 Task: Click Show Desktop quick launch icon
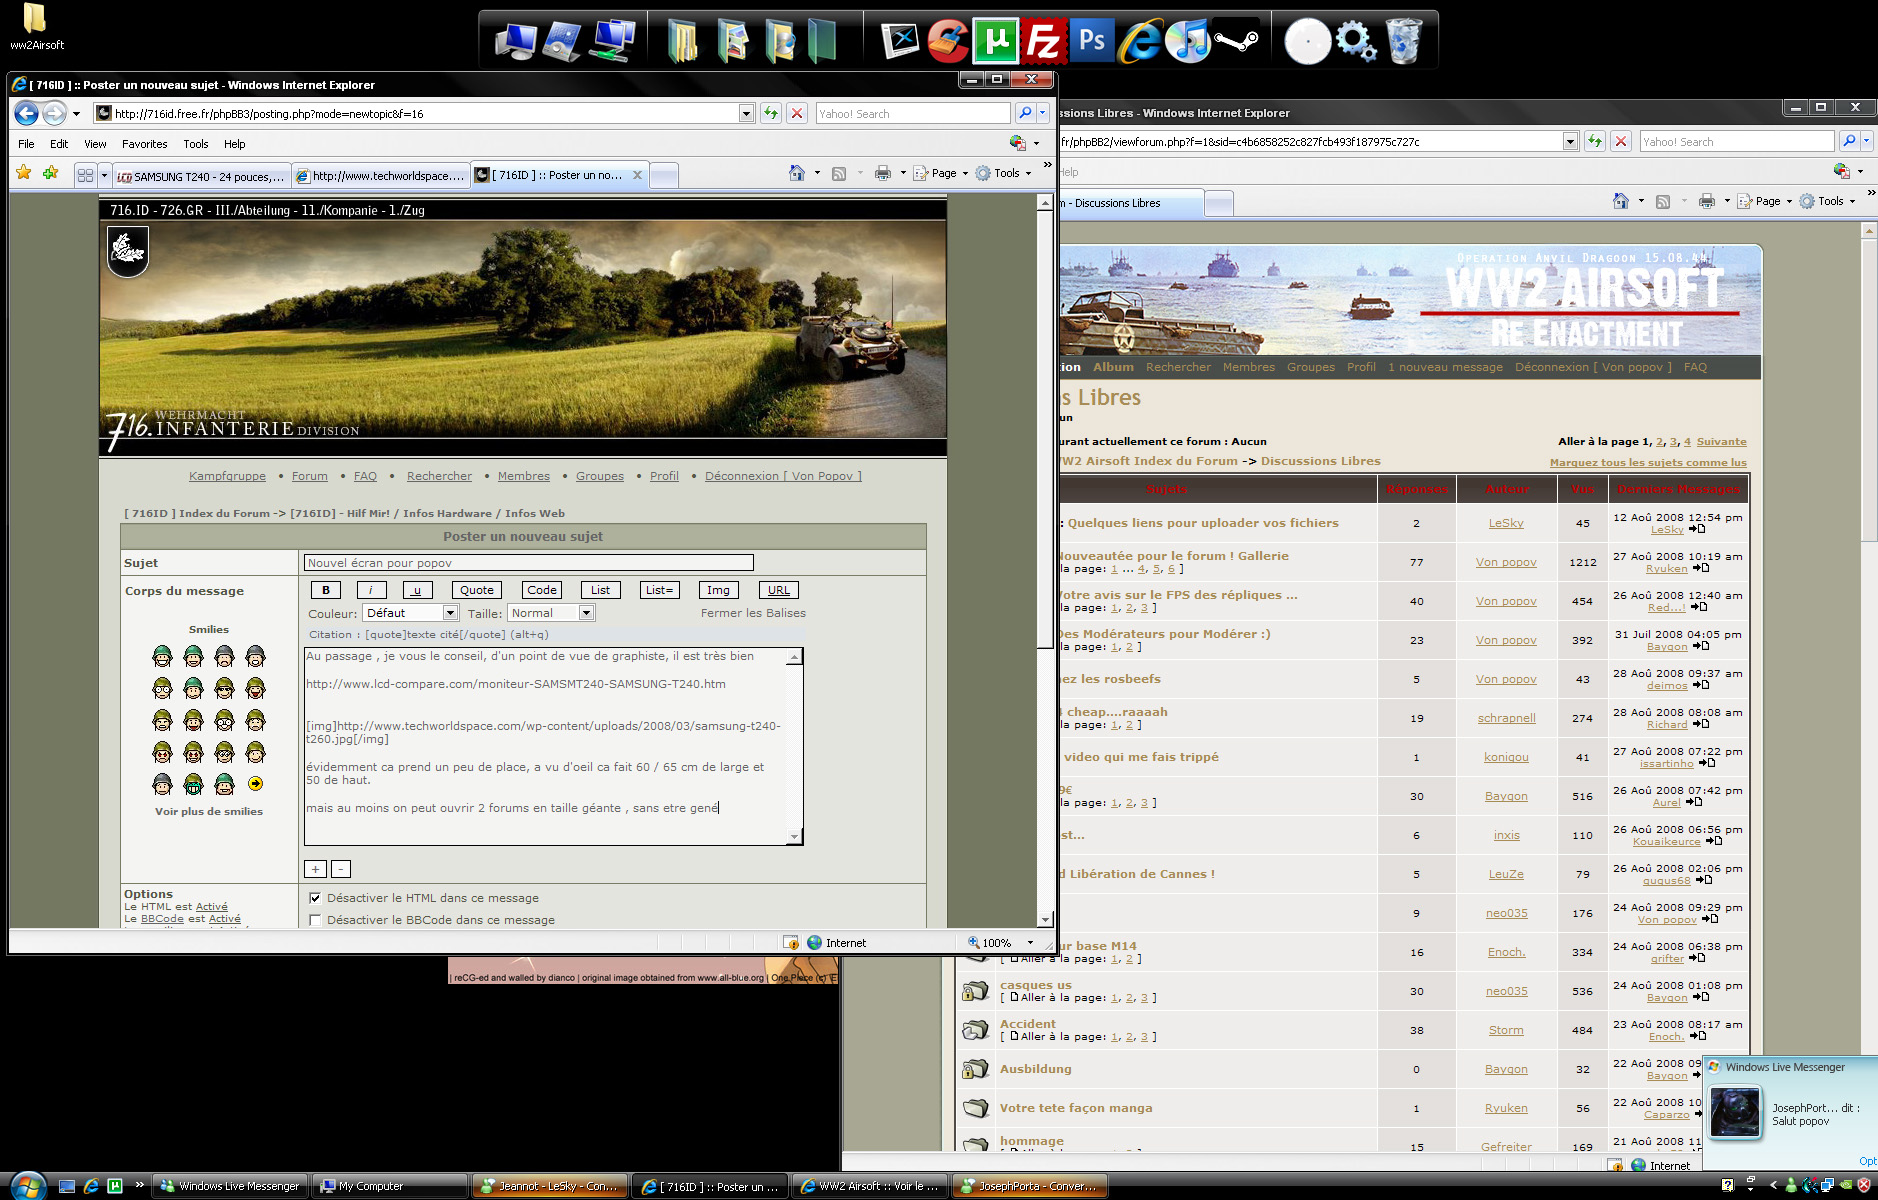coord(67,1186)
